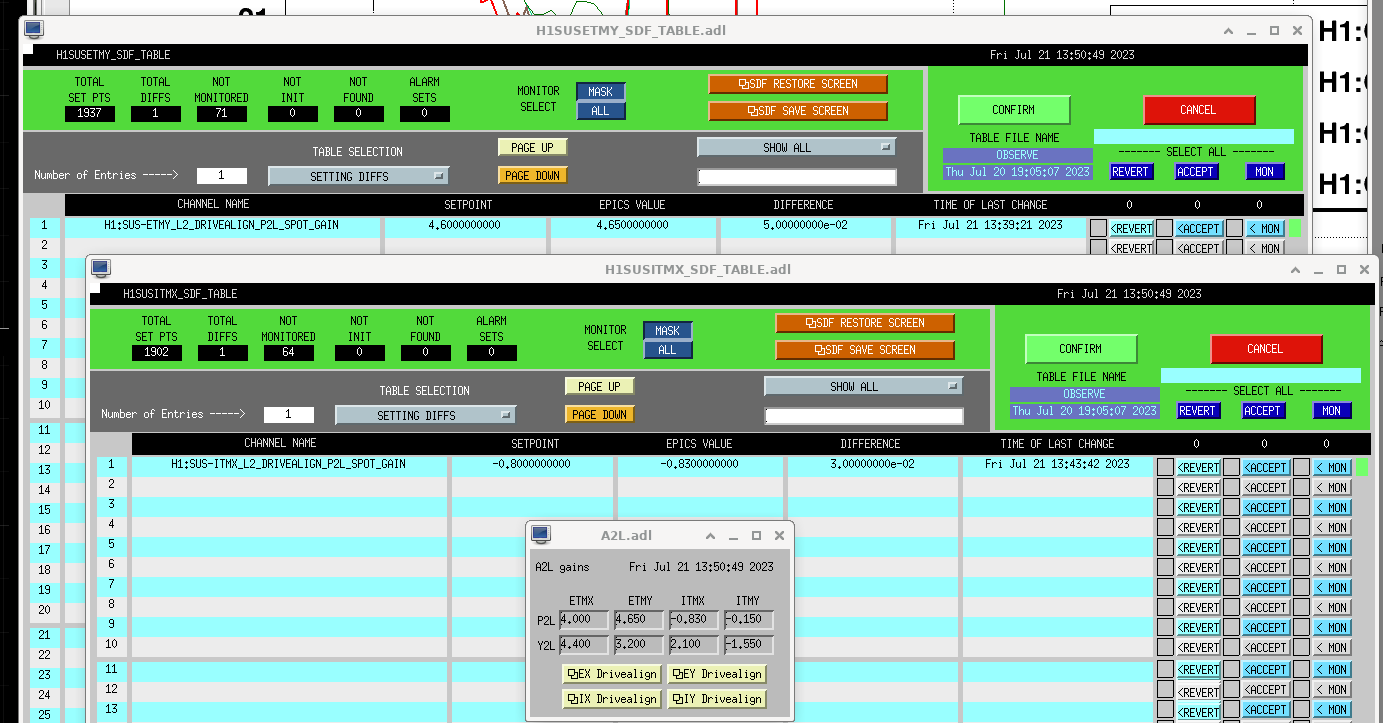Open EX Drivealign screen in A2L window

tap(611, 674)
